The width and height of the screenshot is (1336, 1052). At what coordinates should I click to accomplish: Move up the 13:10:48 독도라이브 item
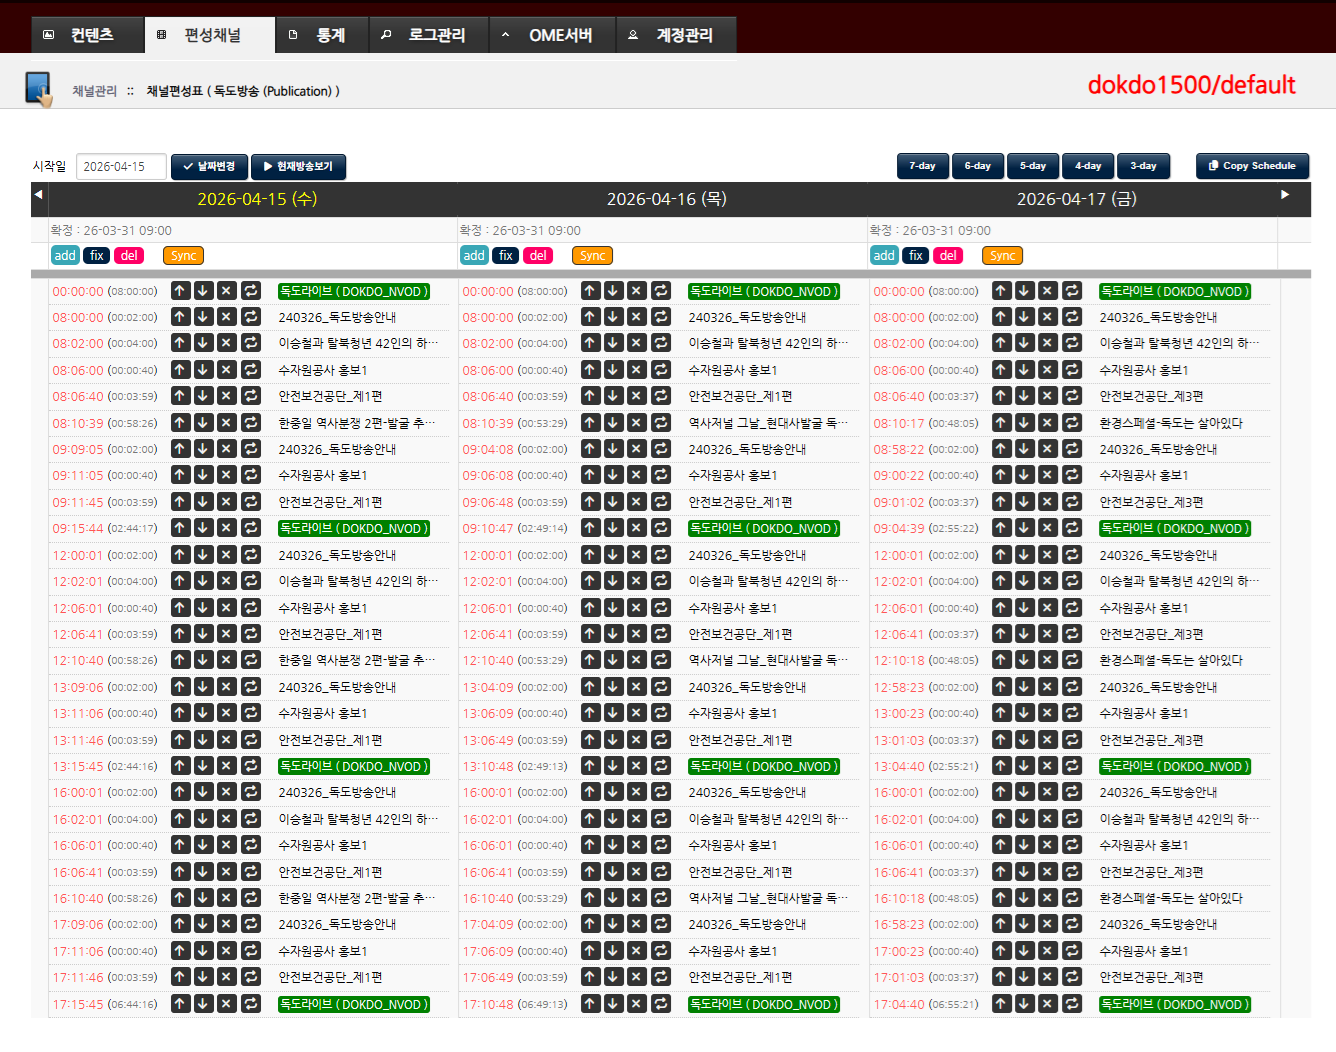(x=590, y=766)
